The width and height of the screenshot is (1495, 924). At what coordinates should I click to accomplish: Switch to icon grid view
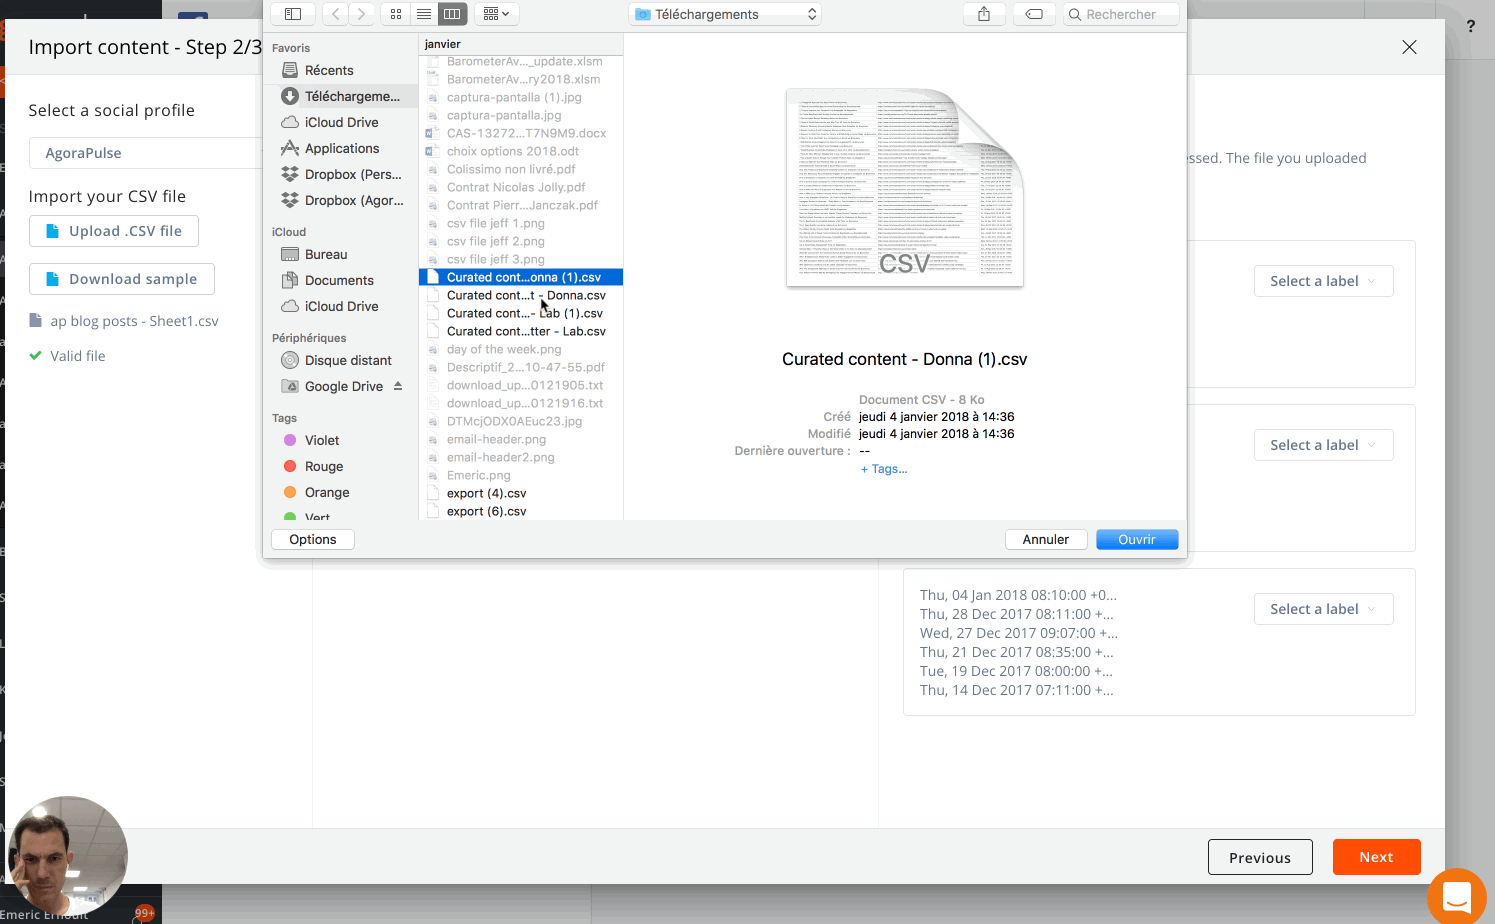click(x=396, y=14)
